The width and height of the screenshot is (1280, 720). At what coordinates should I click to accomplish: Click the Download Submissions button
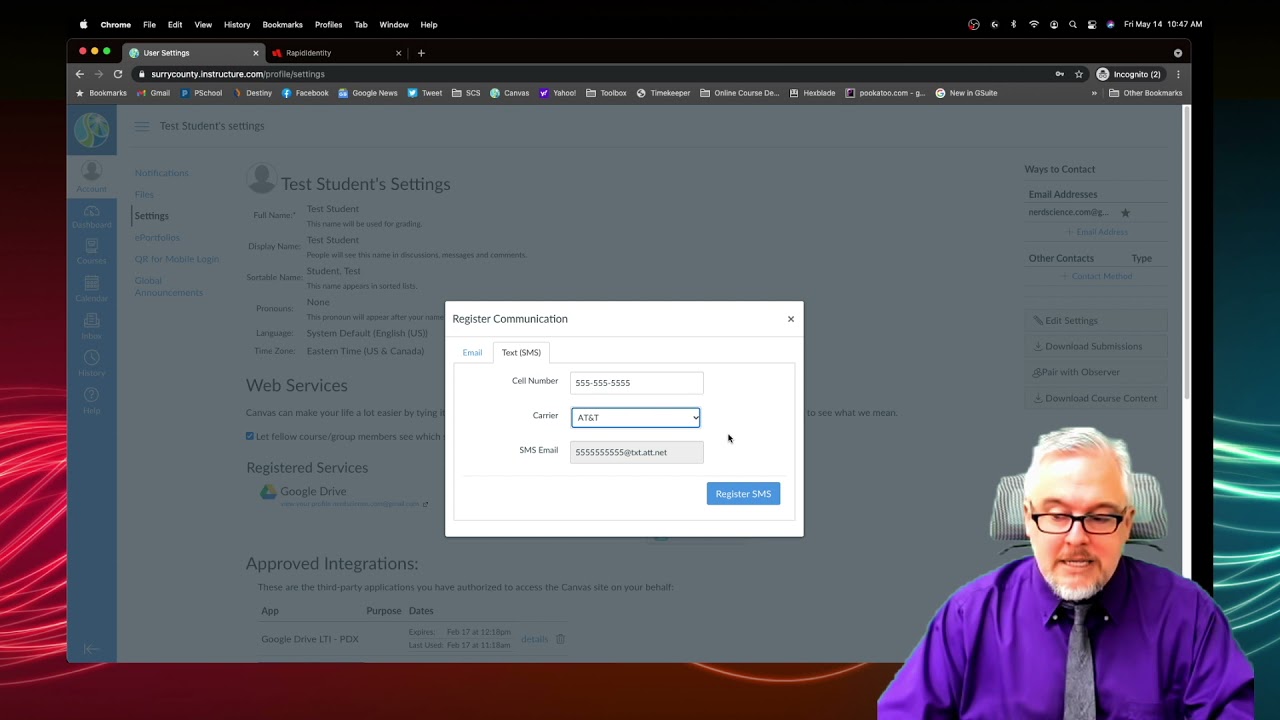click(1097, 347)
